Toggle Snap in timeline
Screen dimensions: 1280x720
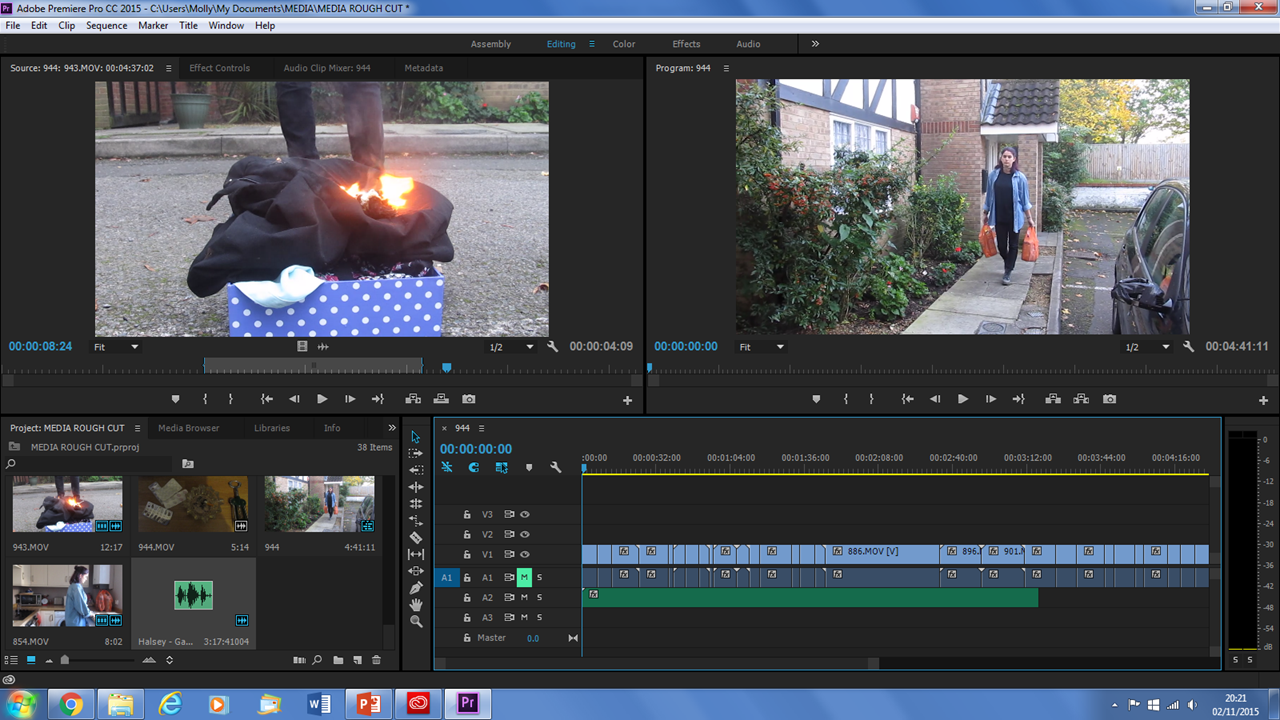474,467
